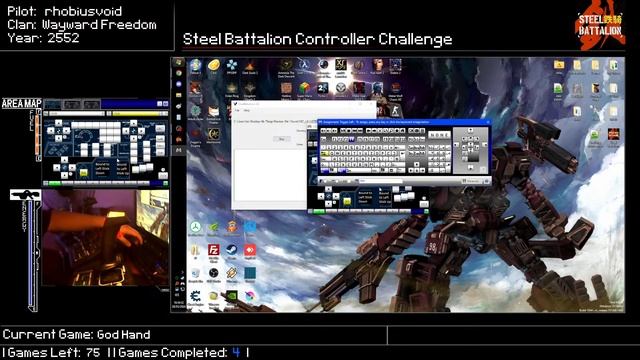640x360 pixels.
Task: Open File Explorer in the taskbar
Action: point(178,95)
